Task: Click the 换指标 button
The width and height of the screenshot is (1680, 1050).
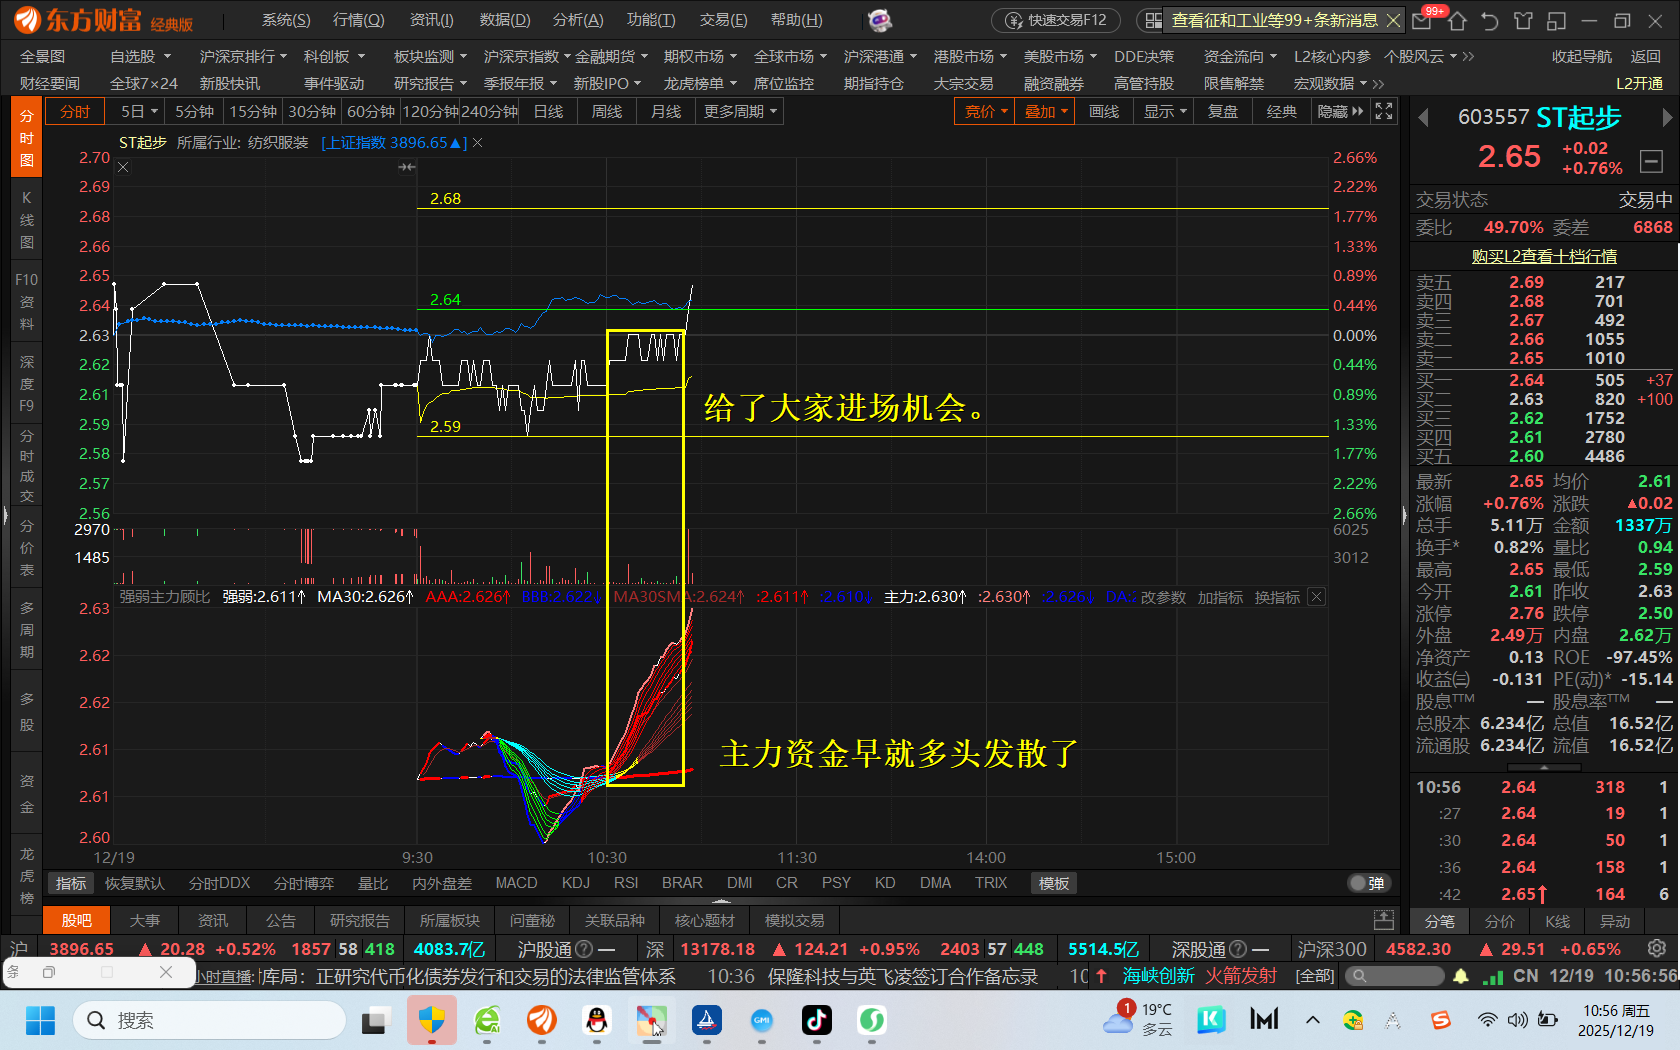Action: [x=1277, y=597]
